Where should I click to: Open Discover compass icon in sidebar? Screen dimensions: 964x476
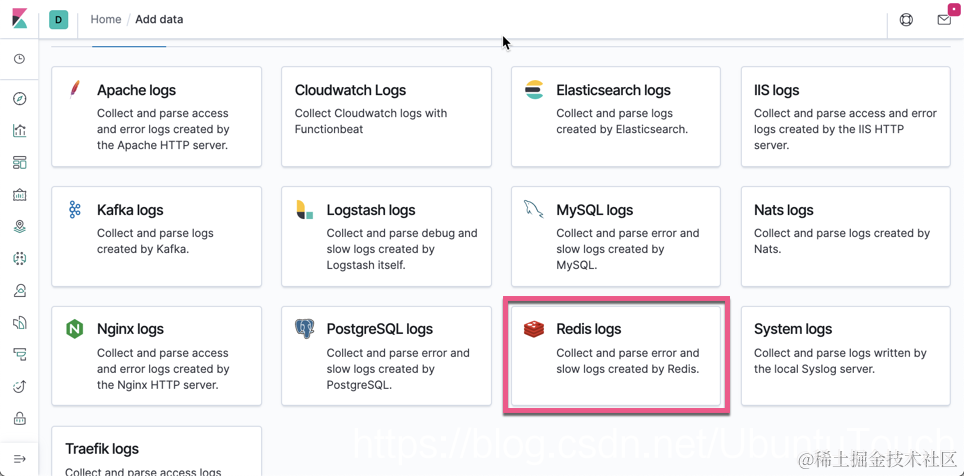coord(20,99)
